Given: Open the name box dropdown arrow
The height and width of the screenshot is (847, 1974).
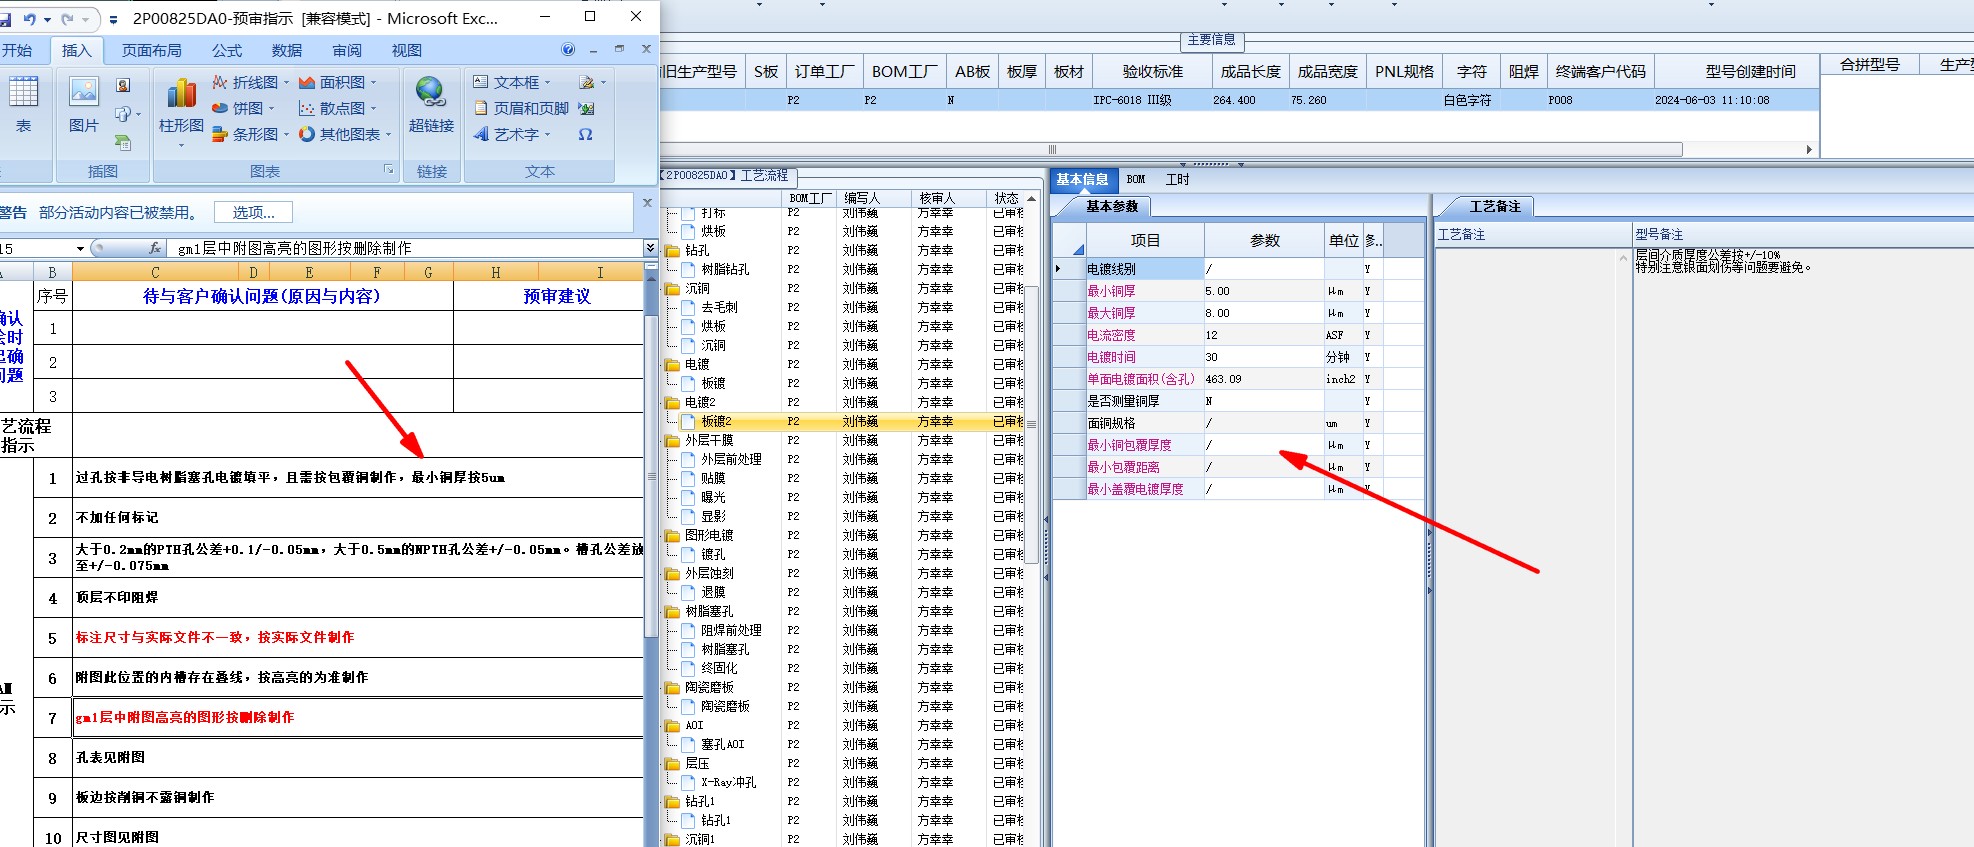Looking at the screenshot, I should [80, 248].
